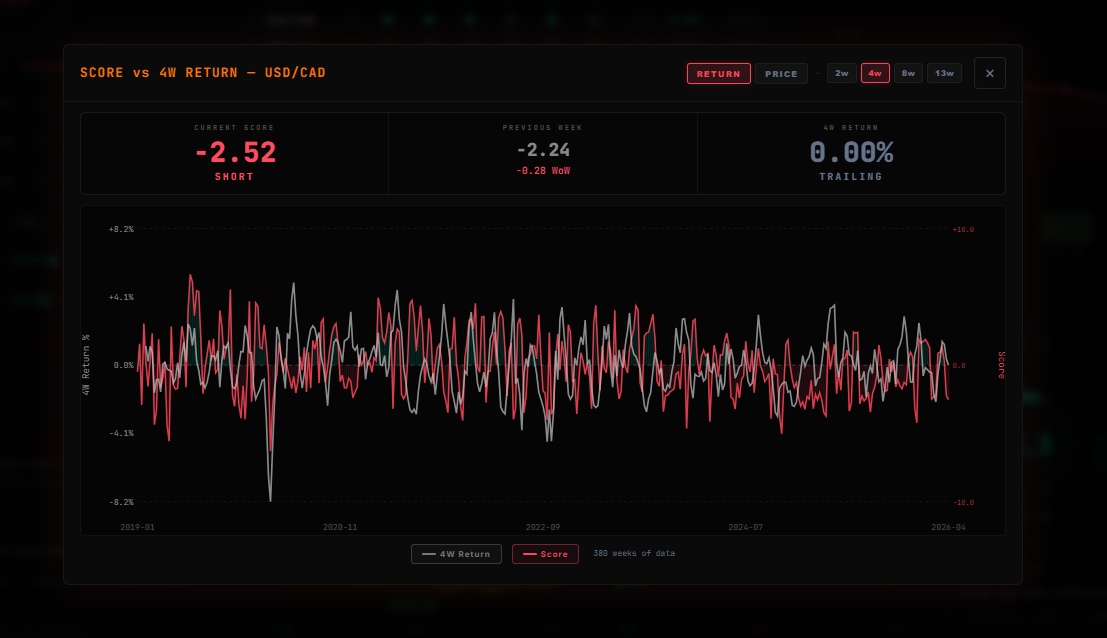Viewport: 1107px width, 638px height.
Task: Click the 4W RETURN trailing stat card
Action: pyautogui.click(x=850, y=153)
